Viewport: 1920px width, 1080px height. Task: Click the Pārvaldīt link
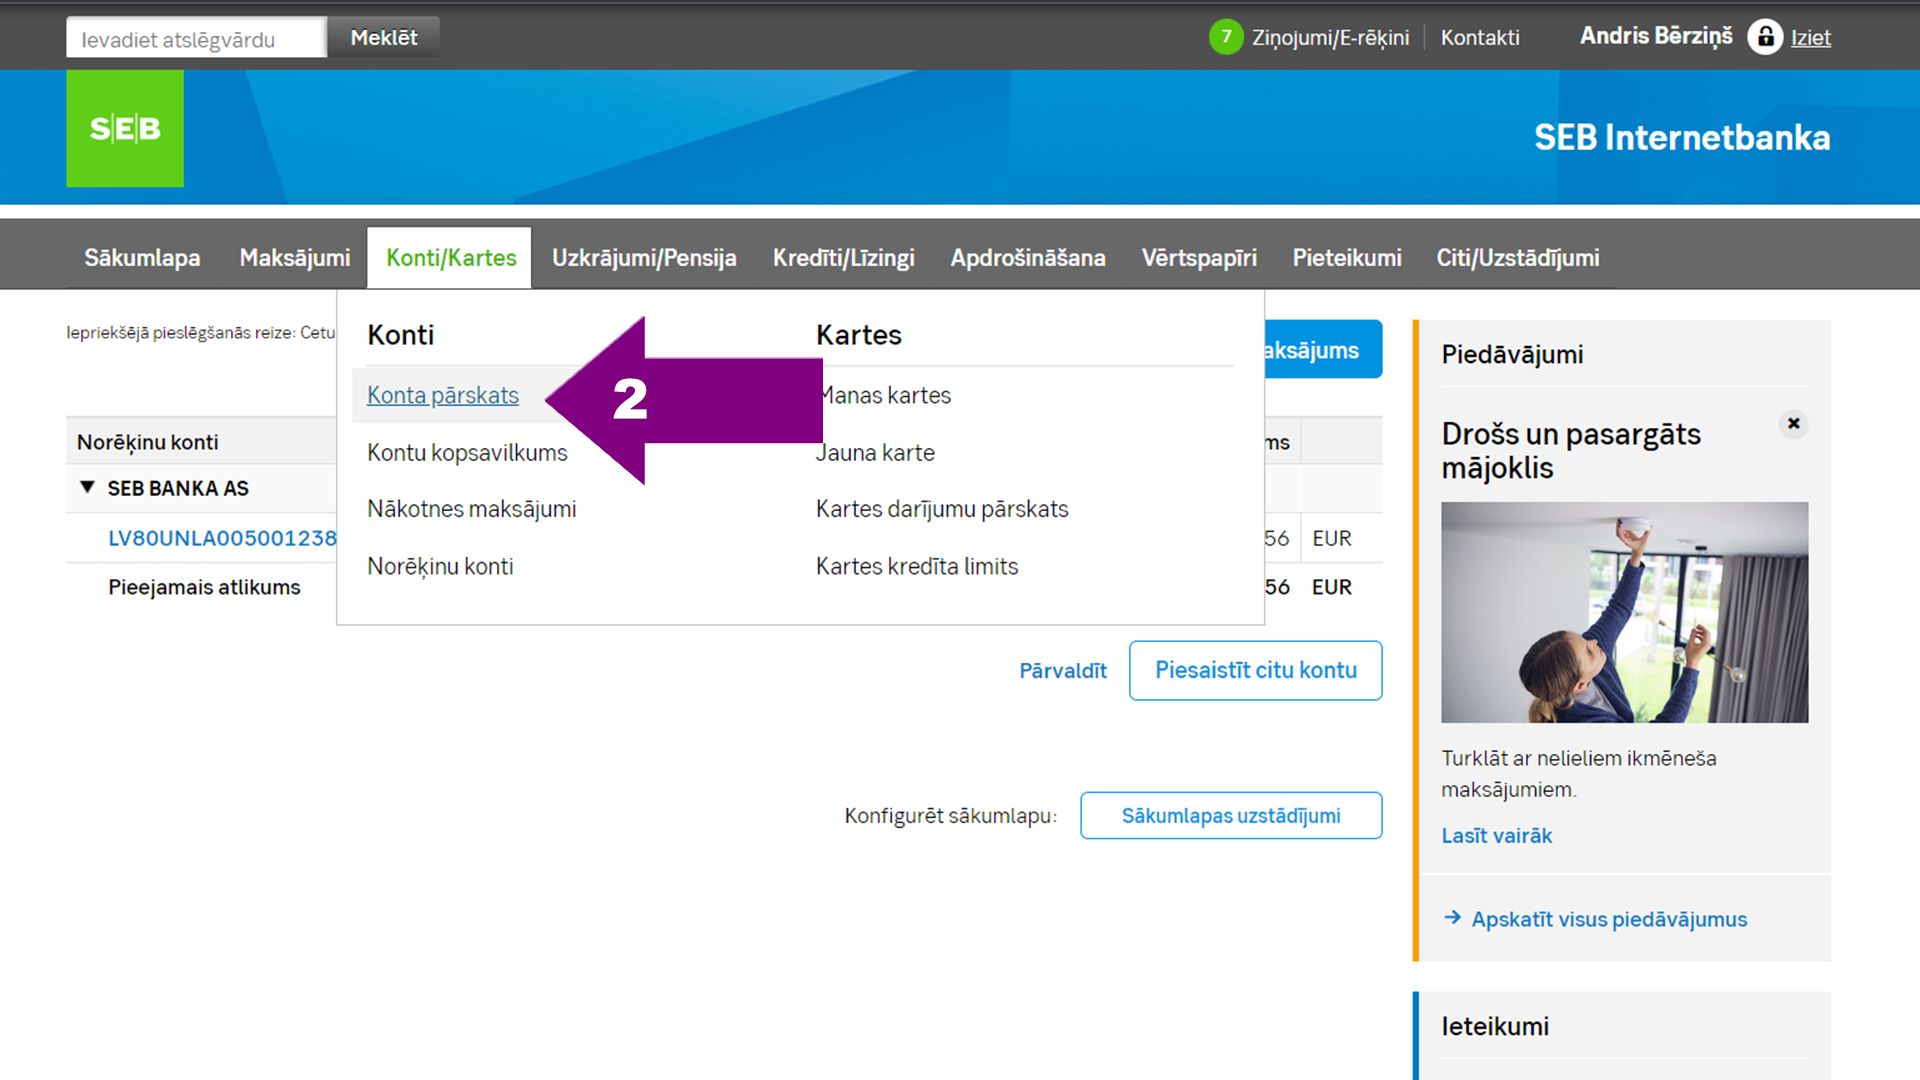pyautogui.click(x=1063, y=671)
